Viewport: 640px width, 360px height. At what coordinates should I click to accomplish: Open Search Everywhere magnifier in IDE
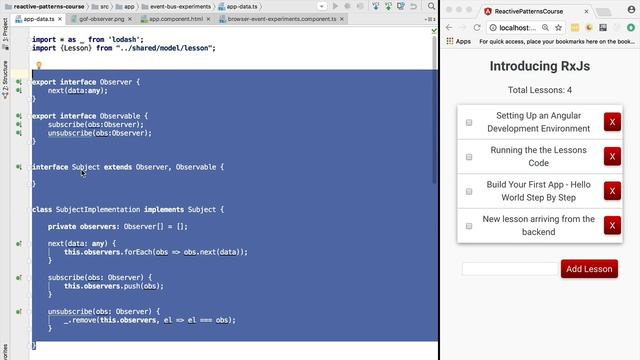tap(431, 6)
